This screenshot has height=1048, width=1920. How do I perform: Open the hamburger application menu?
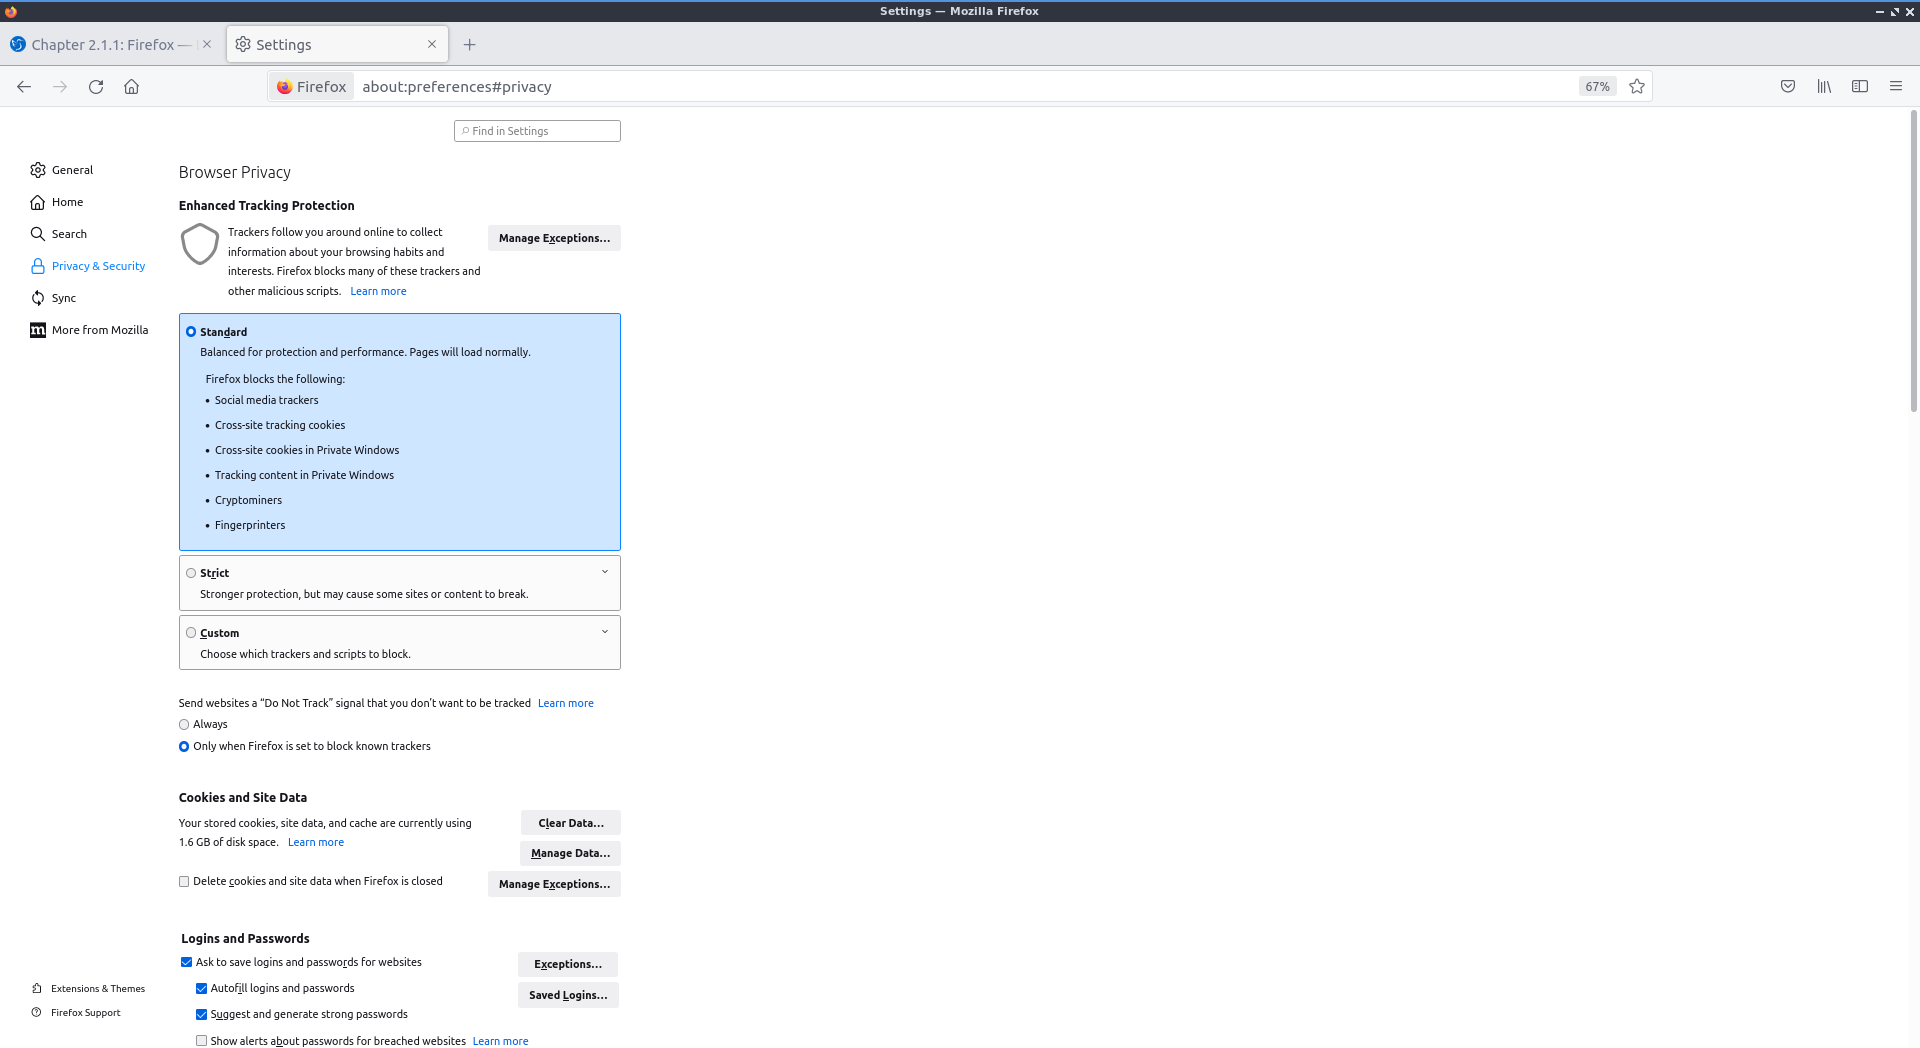point(1896,87)
